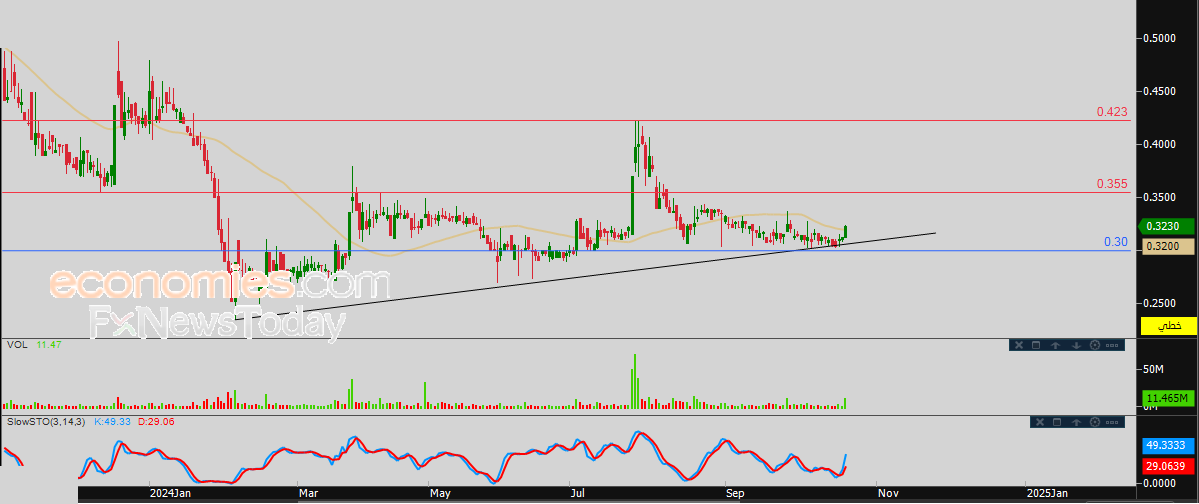Viewport: 1199px width, 504px height.
Task: Maximize the VOL indicator pane
Action: tap(1036, 345)
